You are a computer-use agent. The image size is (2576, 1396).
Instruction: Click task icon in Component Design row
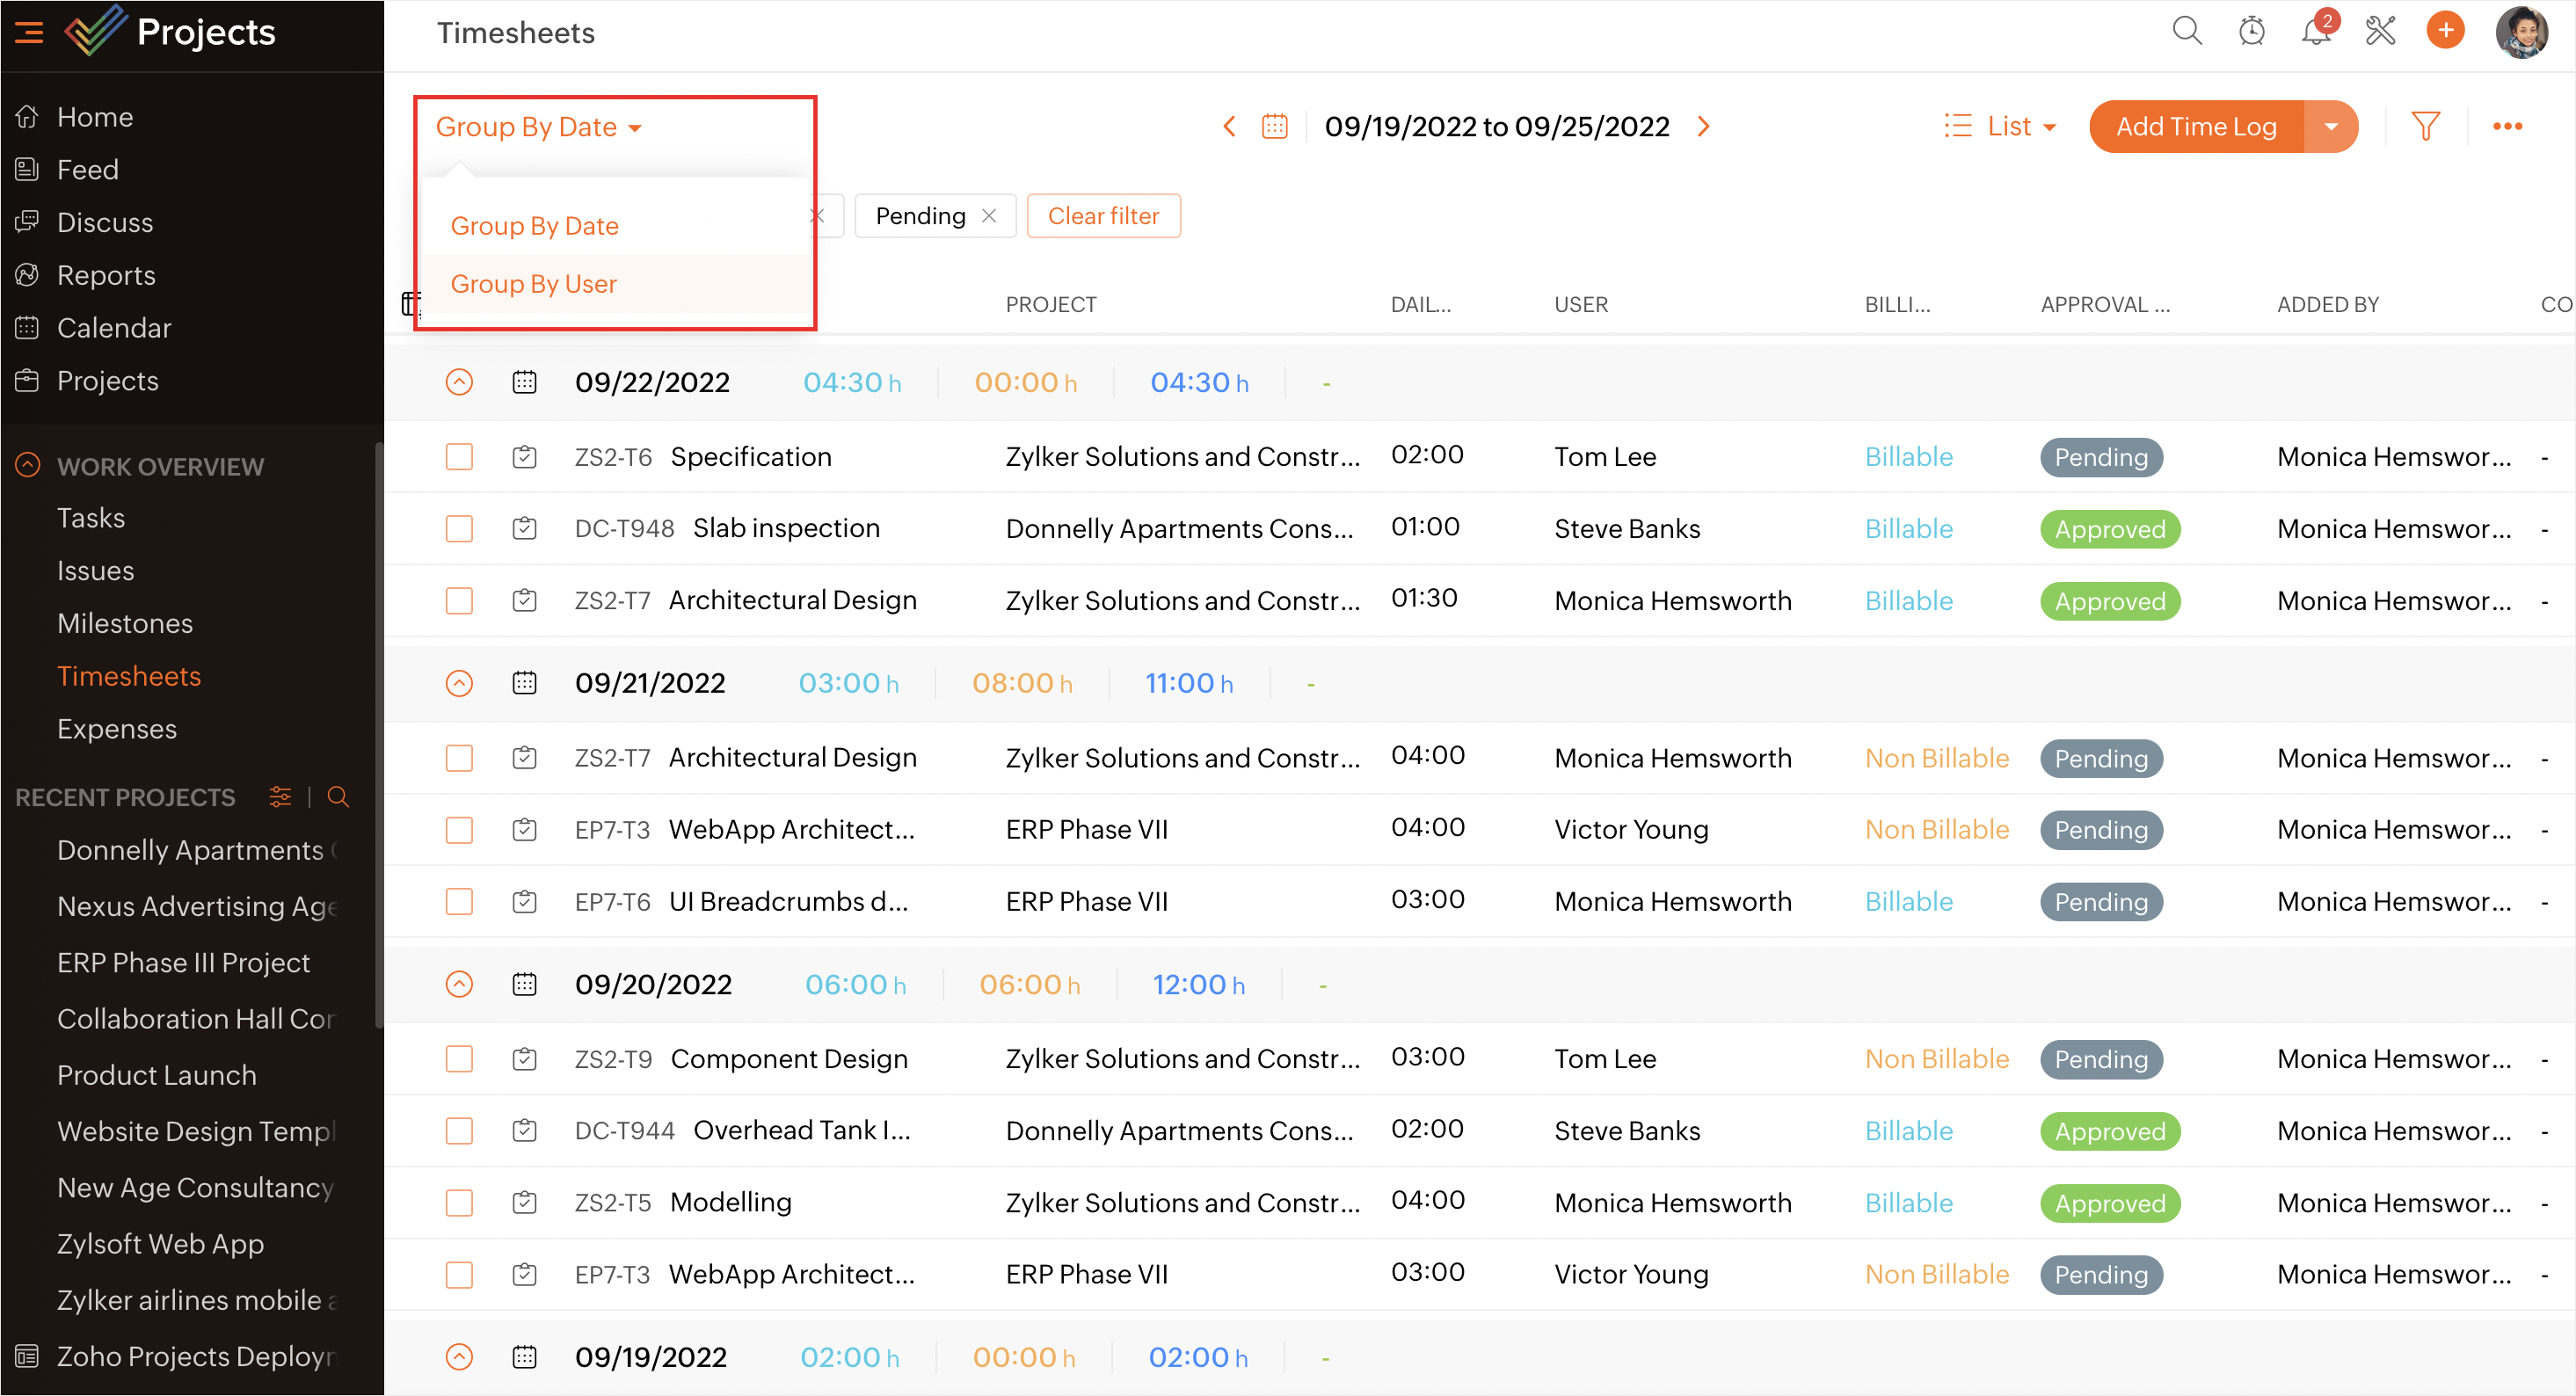pyautogui.click(x=524, y=1059)
